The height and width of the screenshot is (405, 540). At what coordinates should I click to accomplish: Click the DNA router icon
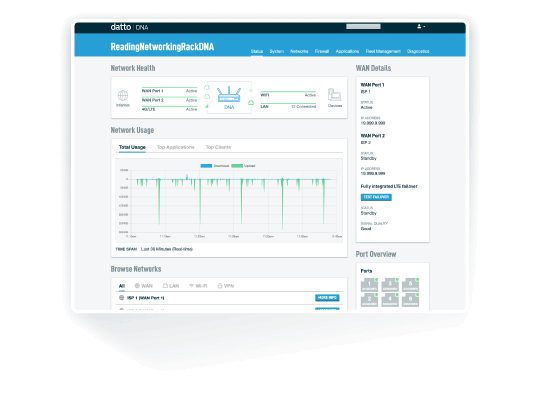click(229, 94)
